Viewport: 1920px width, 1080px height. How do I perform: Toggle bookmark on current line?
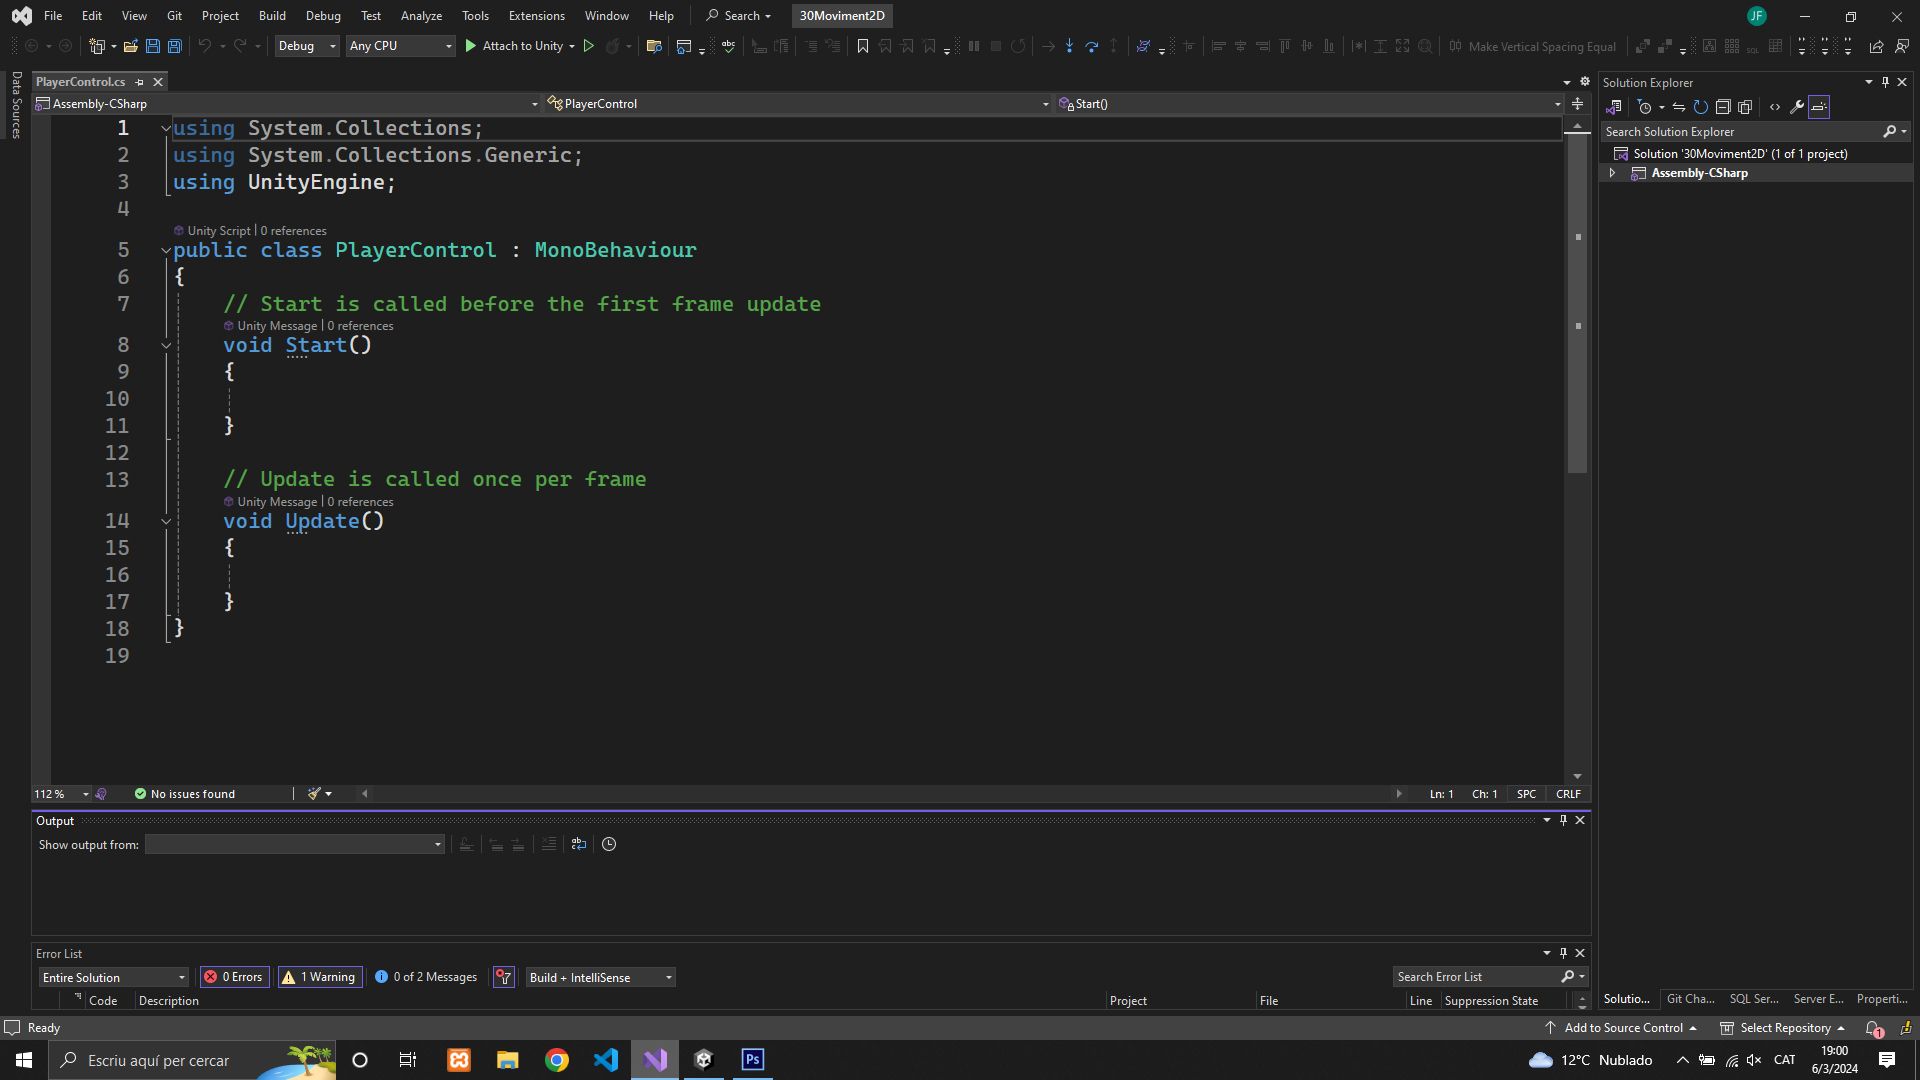(x=862, y=46)
